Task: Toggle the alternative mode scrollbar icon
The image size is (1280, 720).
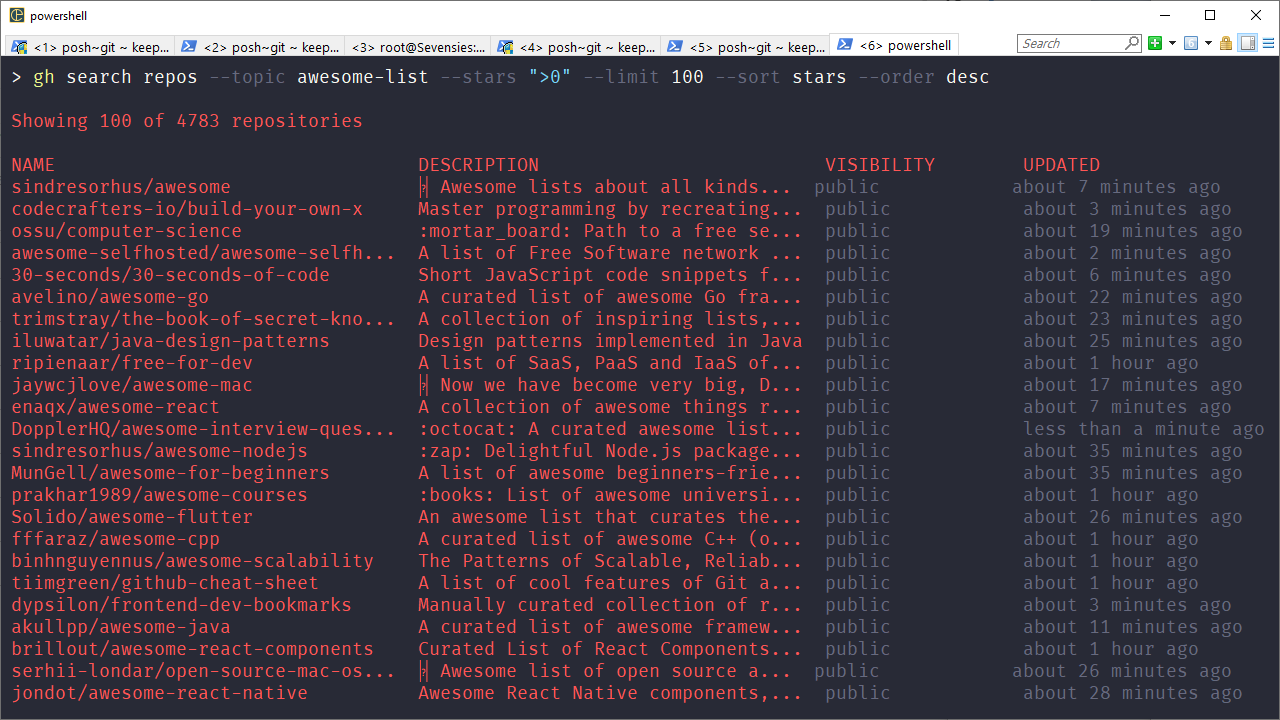Action: 1247,43
